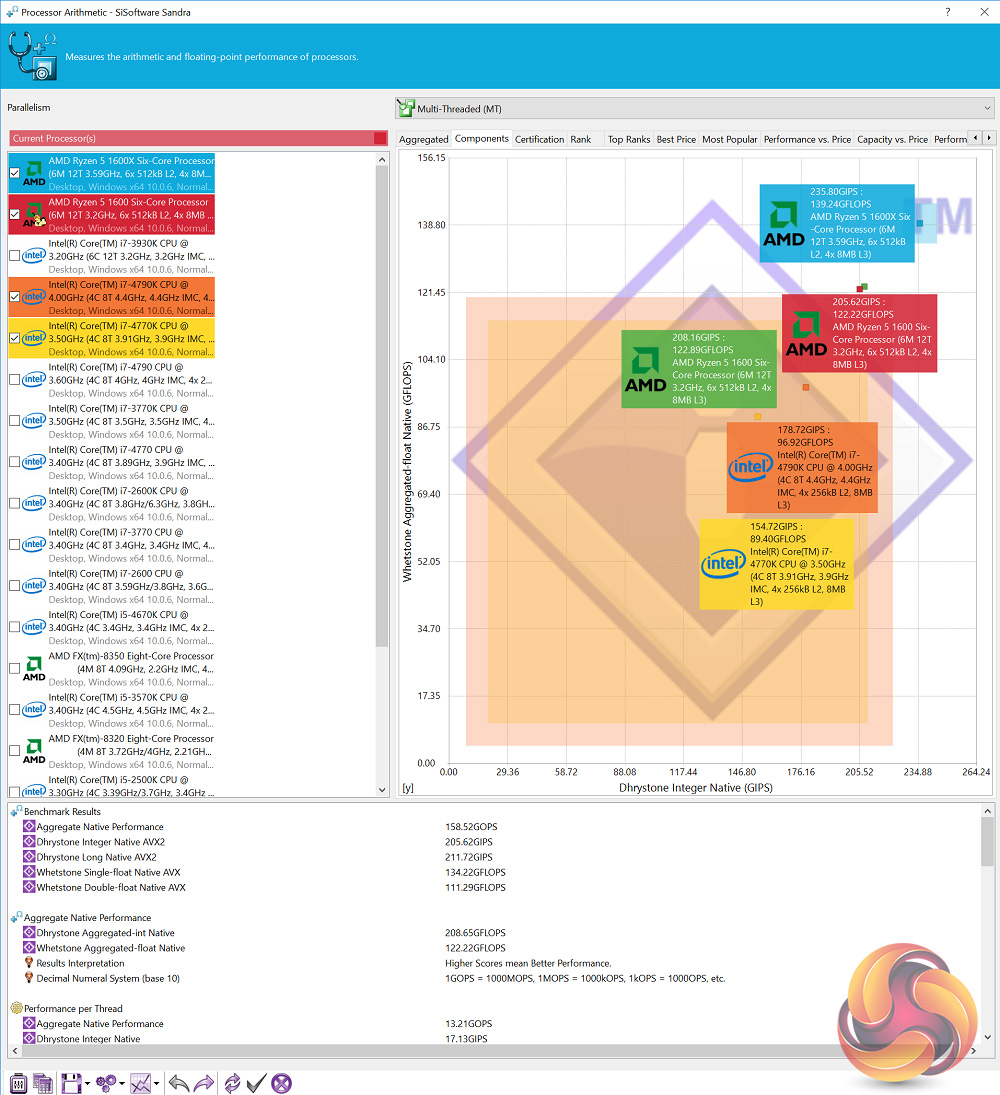Screen dimensions: 1000x1095
Task: Uncheck the Intel Core i7-4770K processor
Action: tap(14, 338)
